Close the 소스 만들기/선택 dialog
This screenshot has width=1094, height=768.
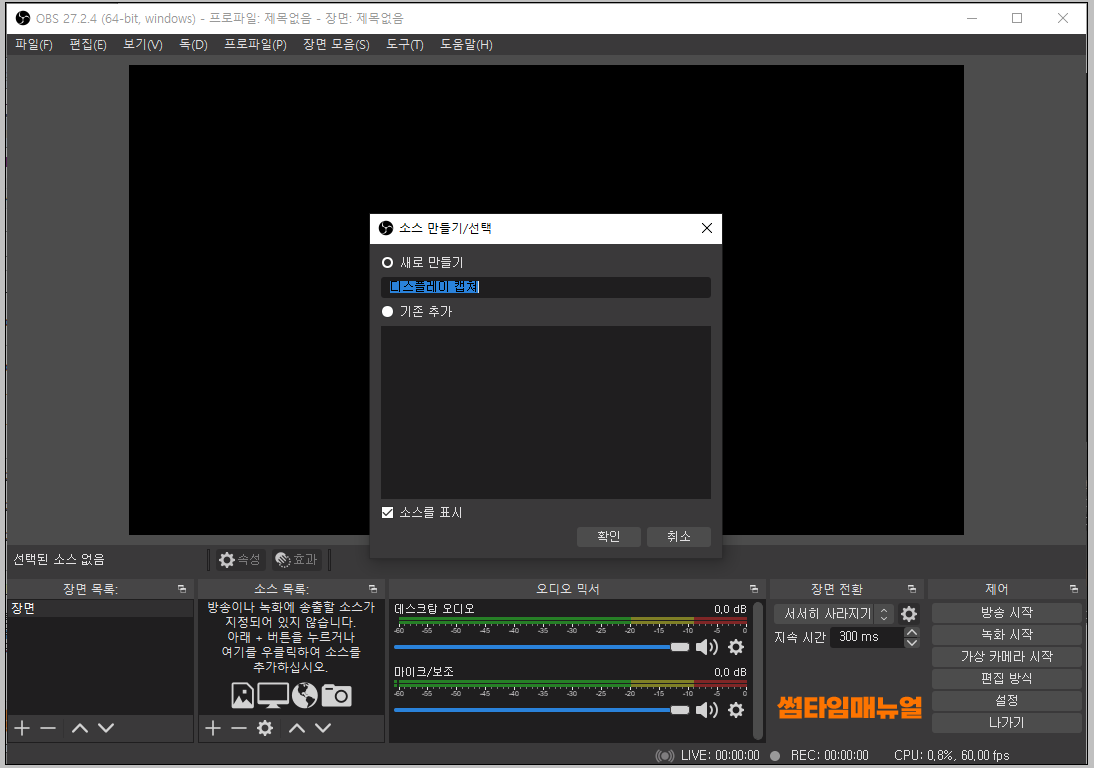707,228
